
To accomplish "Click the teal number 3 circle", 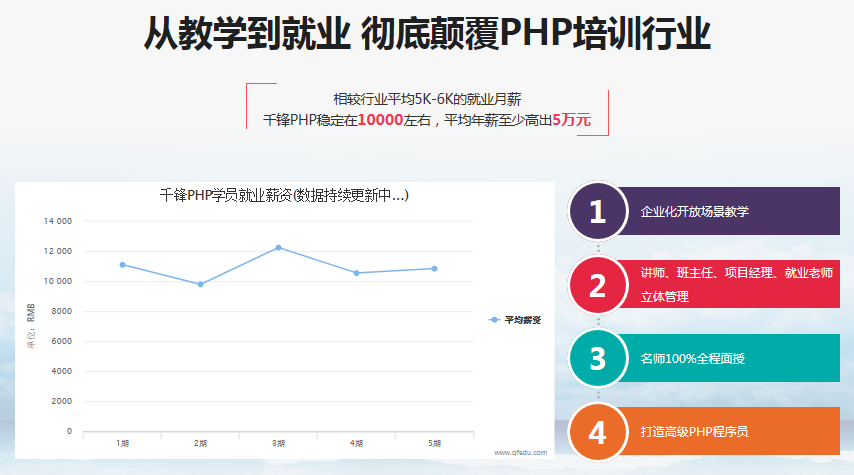I will [598, 358].
